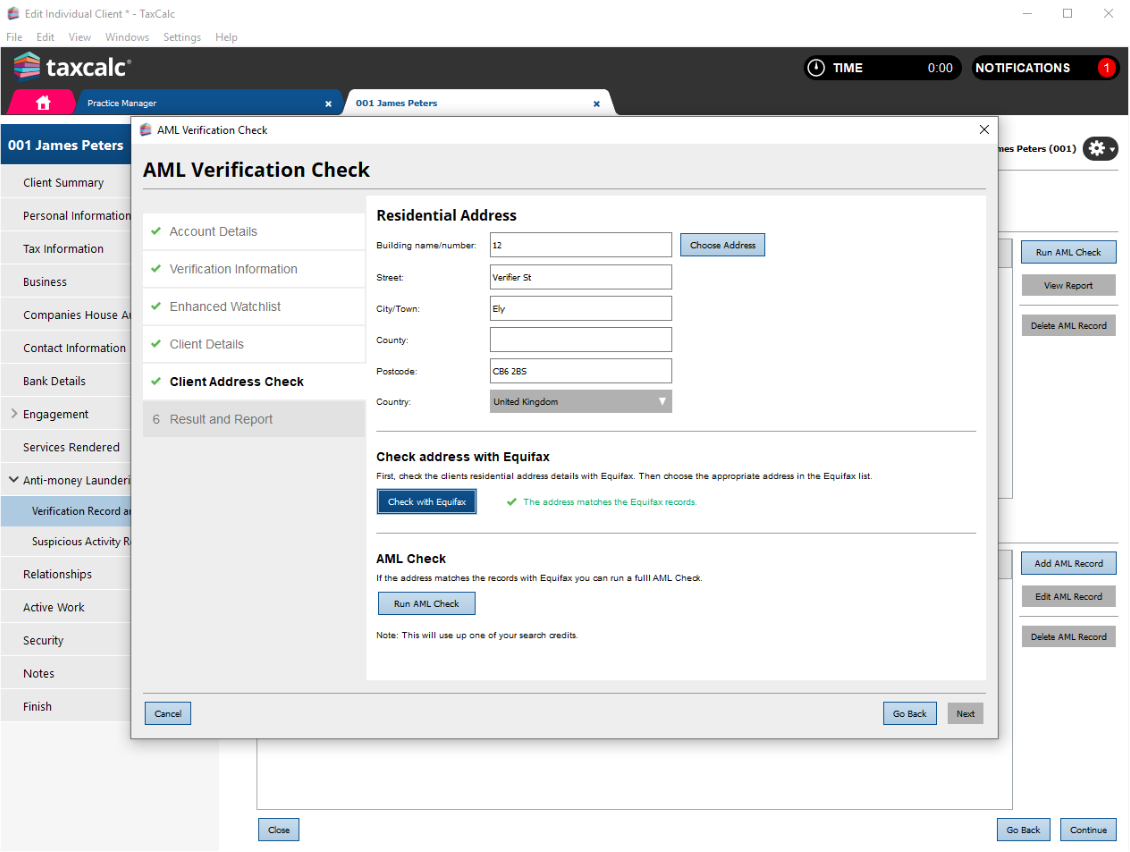Image resolution: width=1130 pixels, height=852 pixels.
Task: Open Finish in the sidebar
Action: pos(66,706)
